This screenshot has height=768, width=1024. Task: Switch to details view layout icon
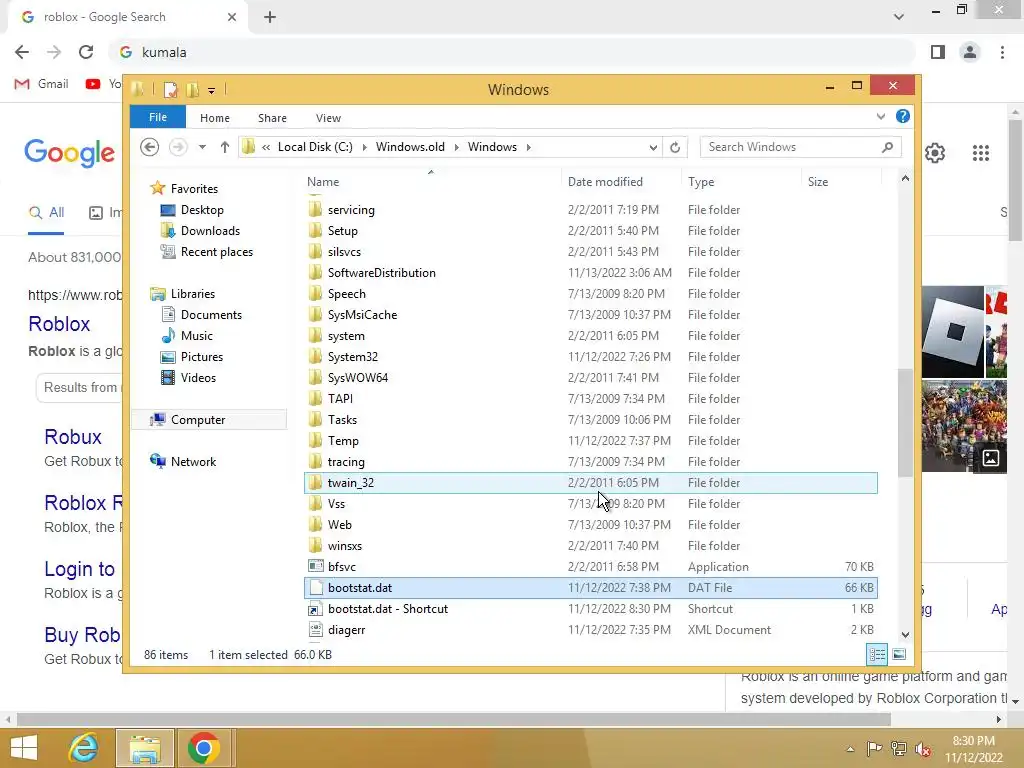[x=877, y=654]
